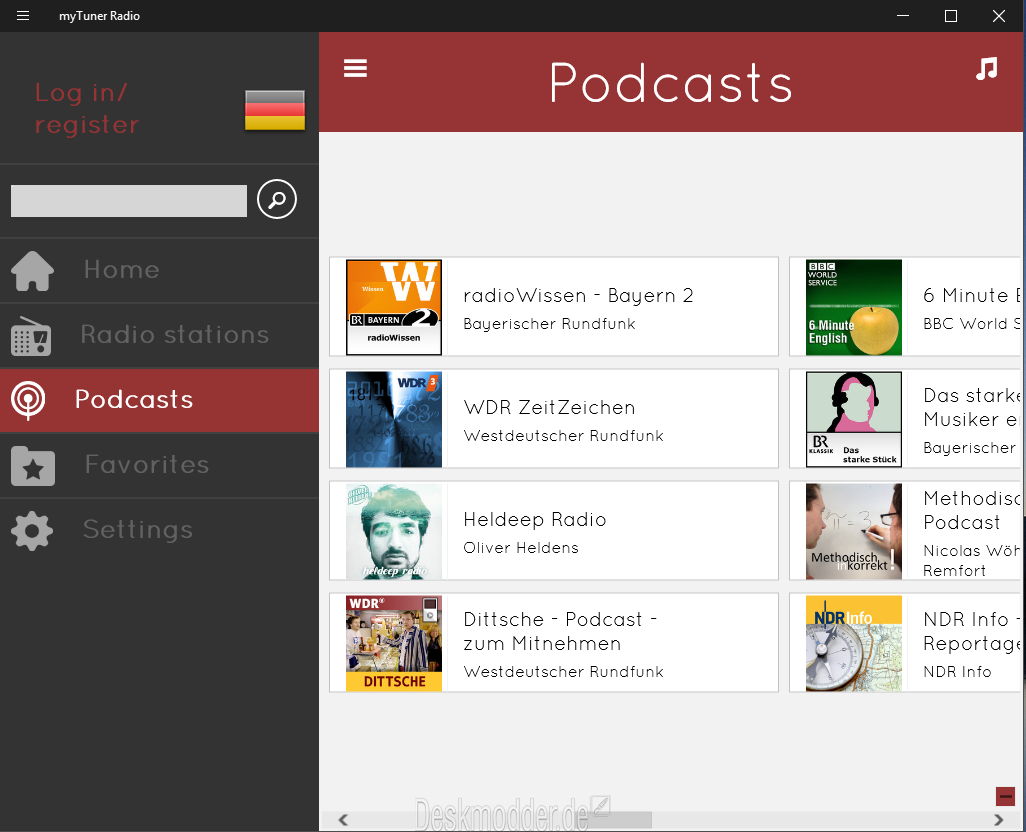This screenshot has width=1026, height=832.
Task: Click 'Bayerischer Rundfunk' under radioWissen
Action: 549,324
